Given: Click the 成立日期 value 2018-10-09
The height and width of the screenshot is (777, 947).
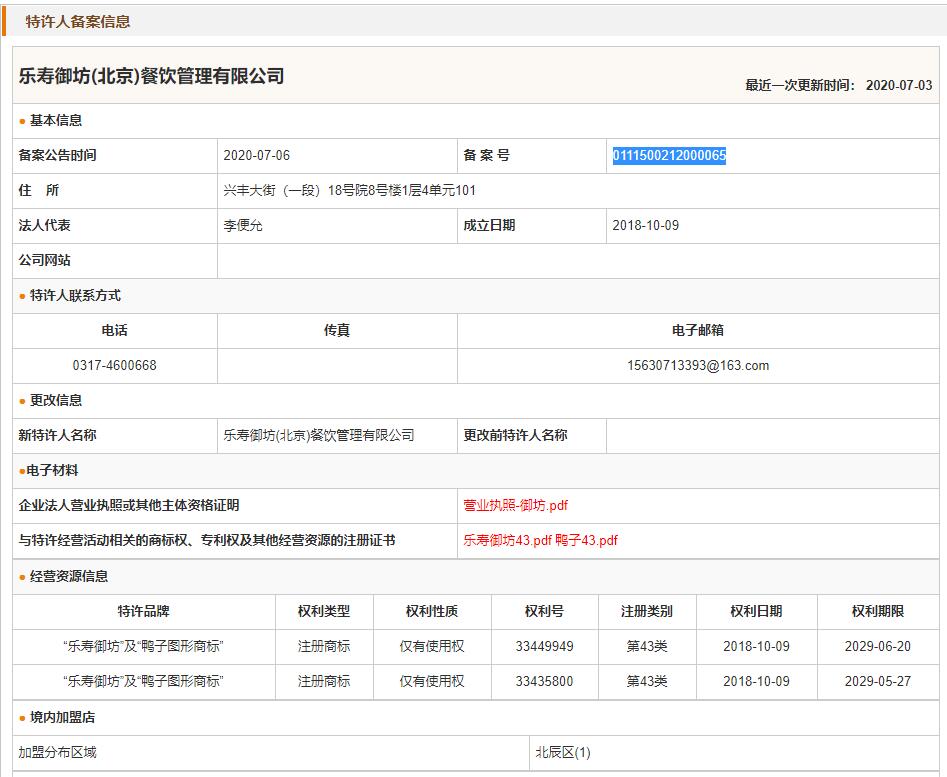Looking at the screenshot, I should click(x=645, y=226).
